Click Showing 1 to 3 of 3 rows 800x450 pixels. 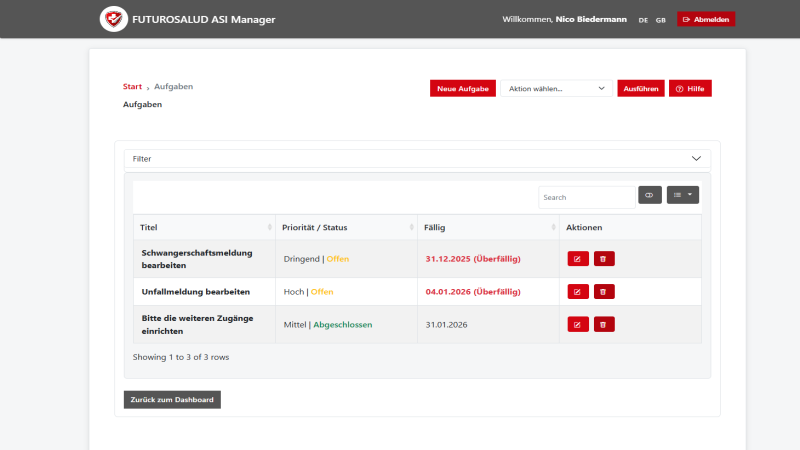[x=181, y=357]
